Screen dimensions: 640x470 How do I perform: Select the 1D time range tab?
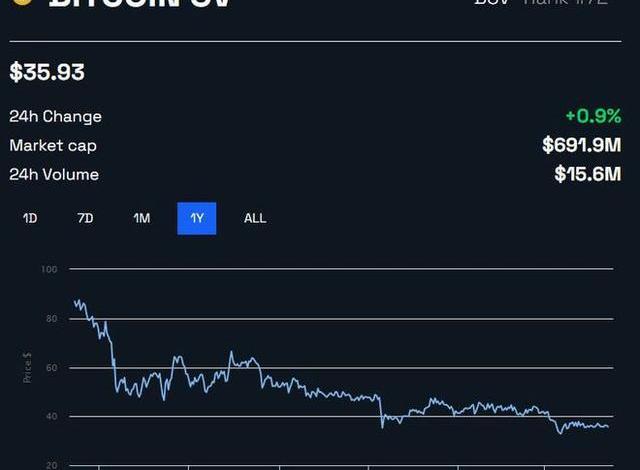(x=30, y=218)
